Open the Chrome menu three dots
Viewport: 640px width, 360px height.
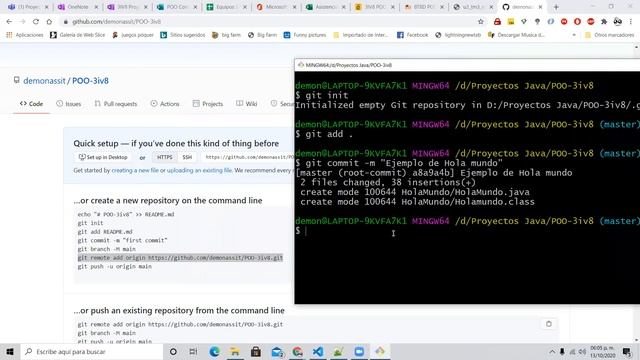point(631,22)
